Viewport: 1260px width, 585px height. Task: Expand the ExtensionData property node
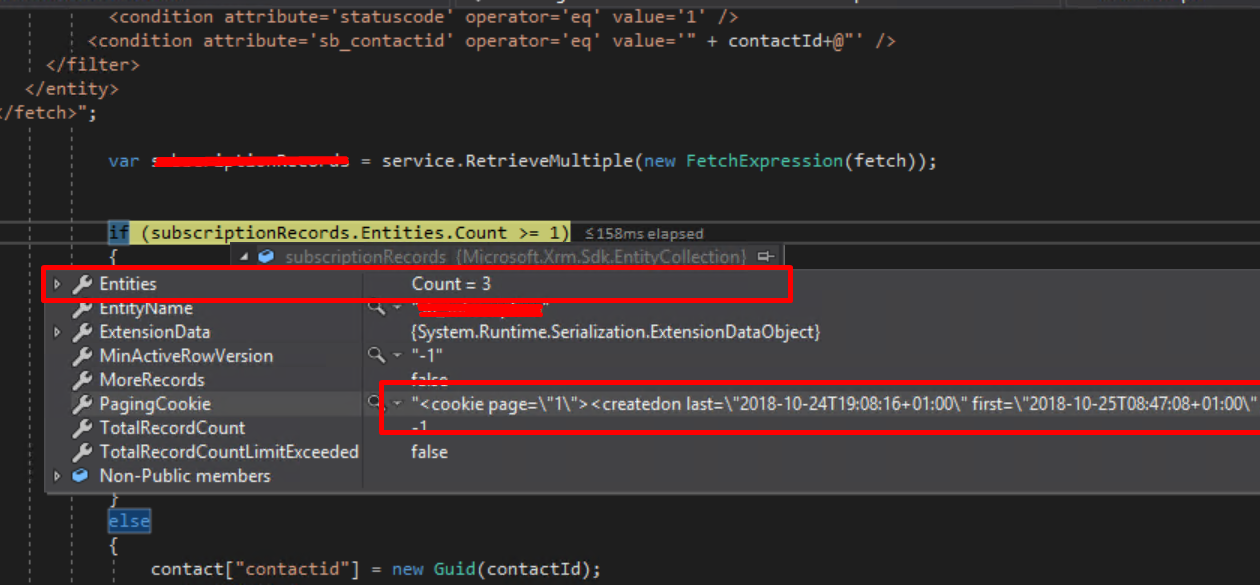(58, 332)
